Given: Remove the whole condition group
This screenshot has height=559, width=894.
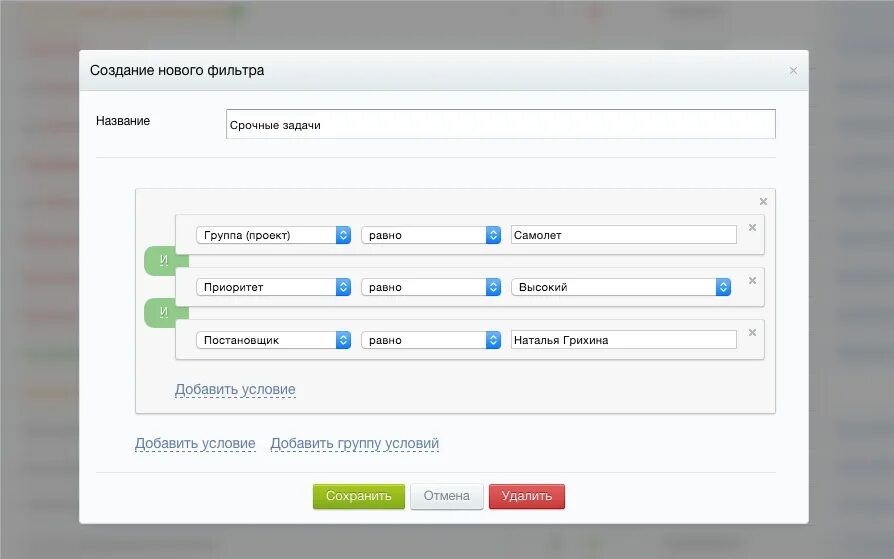Looking at the screenshot, I should [763, 201].
